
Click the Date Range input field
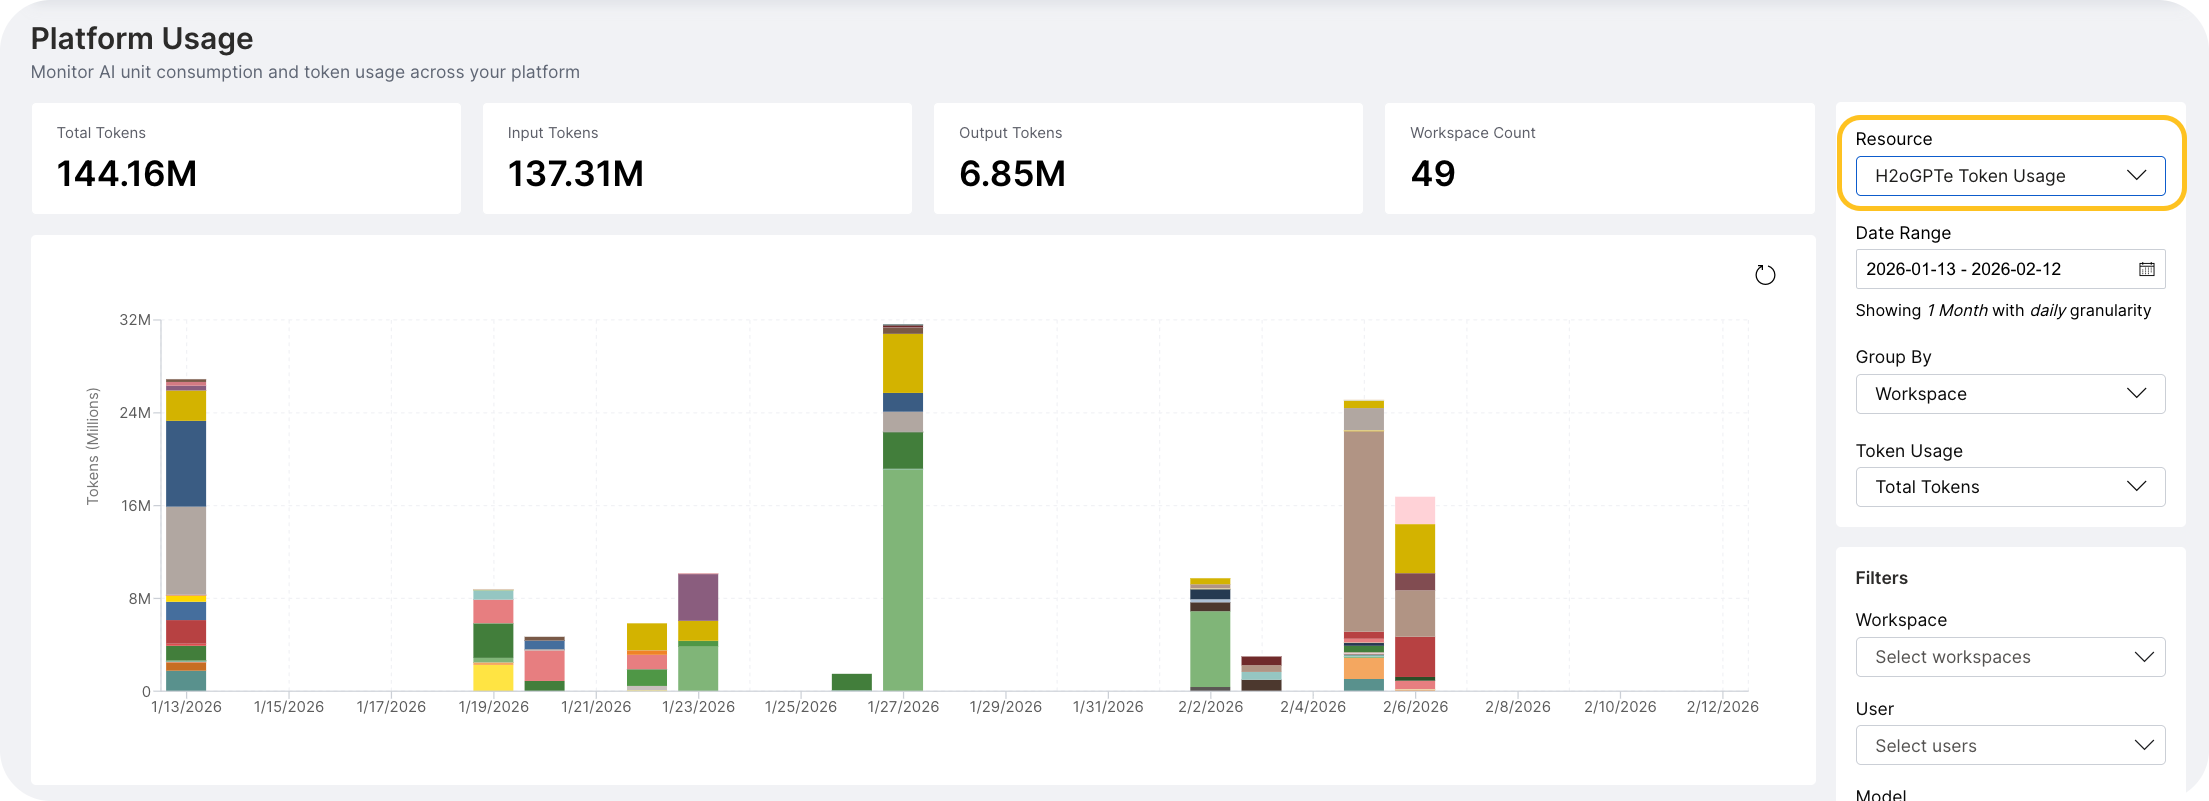click(2010, 269)
